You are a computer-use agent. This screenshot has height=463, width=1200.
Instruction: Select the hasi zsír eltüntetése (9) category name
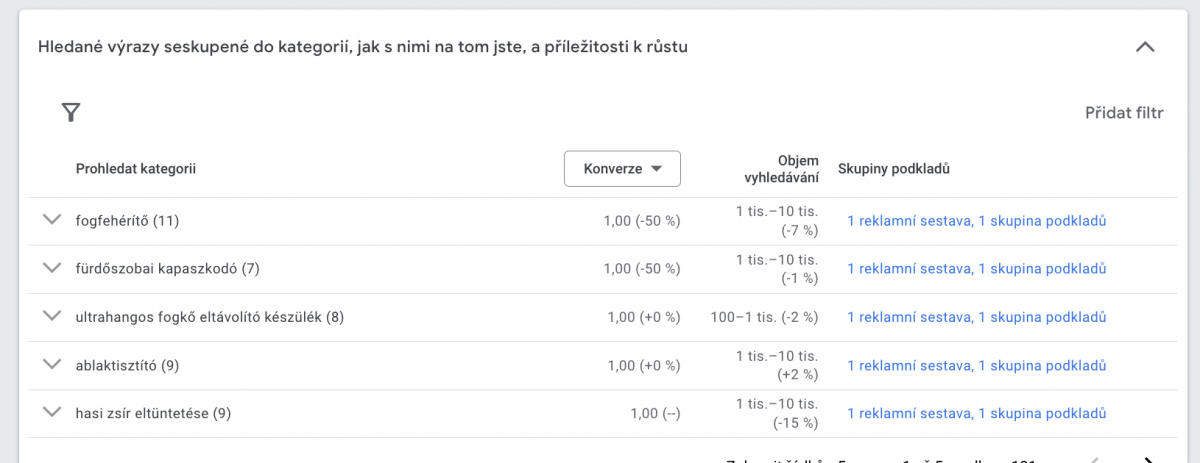point(153,413)
